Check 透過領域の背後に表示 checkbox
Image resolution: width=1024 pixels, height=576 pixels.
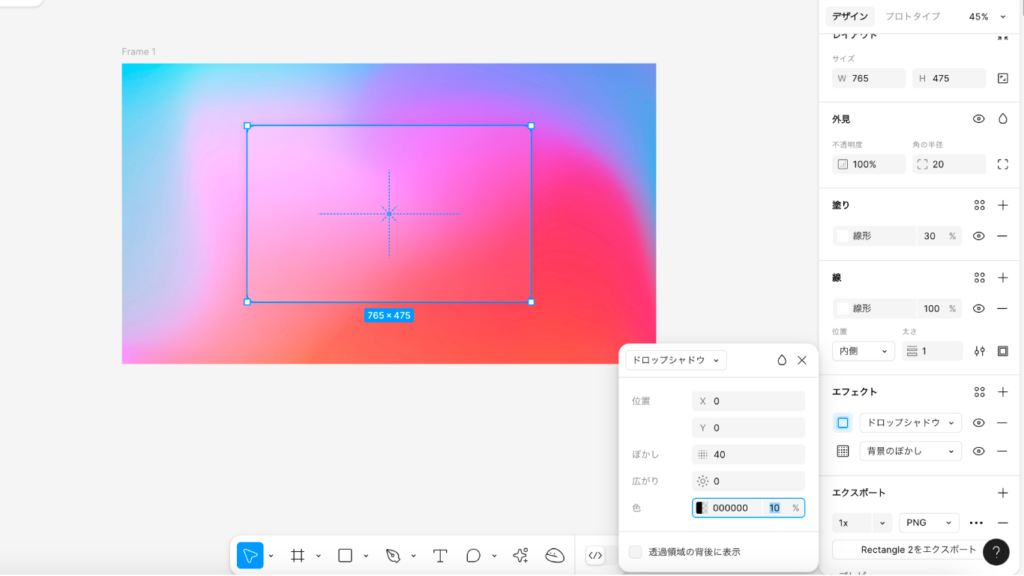click(x=635, y=552)
